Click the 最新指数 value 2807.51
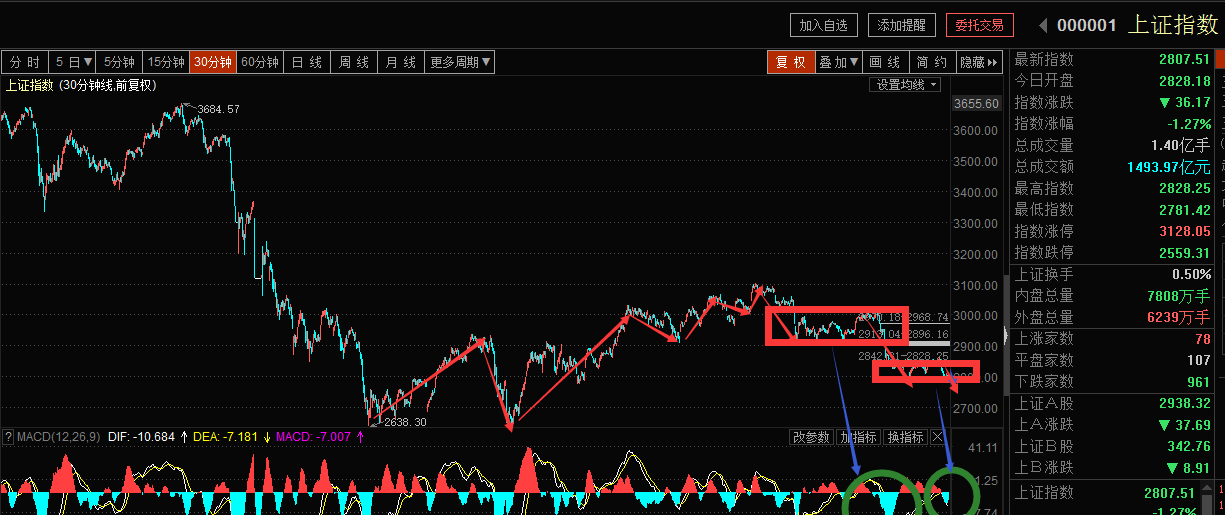1225x515 pixels. [x=1185, y=60]
